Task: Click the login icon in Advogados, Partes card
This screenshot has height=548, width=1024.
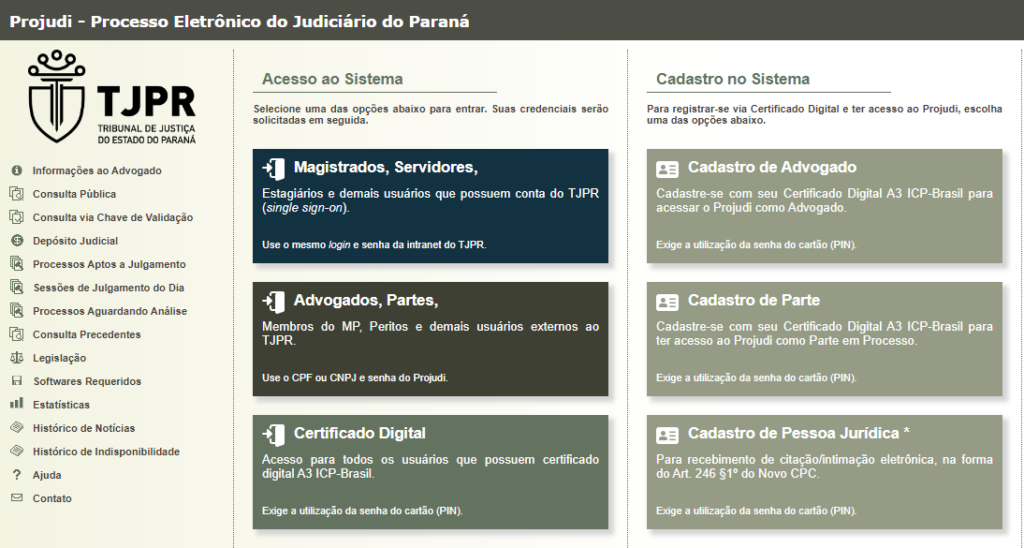Action: 274,302
